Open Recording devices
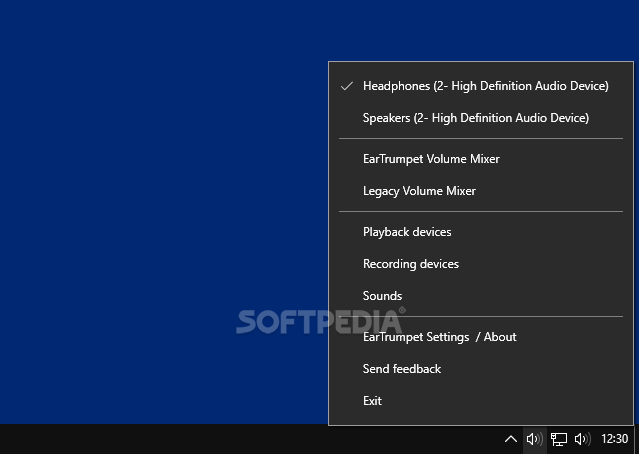This screenshot has height=454, width=639. (481, 264)
